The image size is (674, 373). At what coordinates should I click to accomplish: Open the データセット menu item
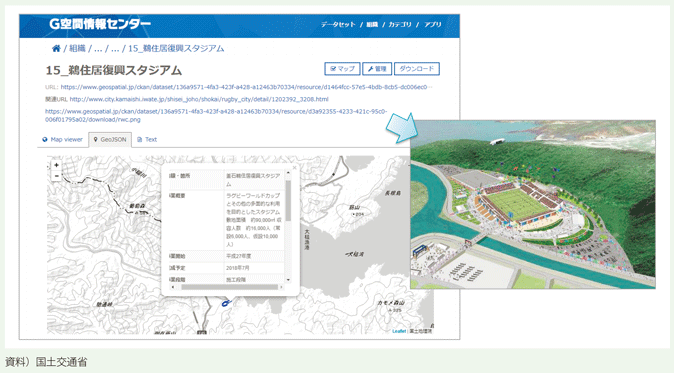(338, 24)
